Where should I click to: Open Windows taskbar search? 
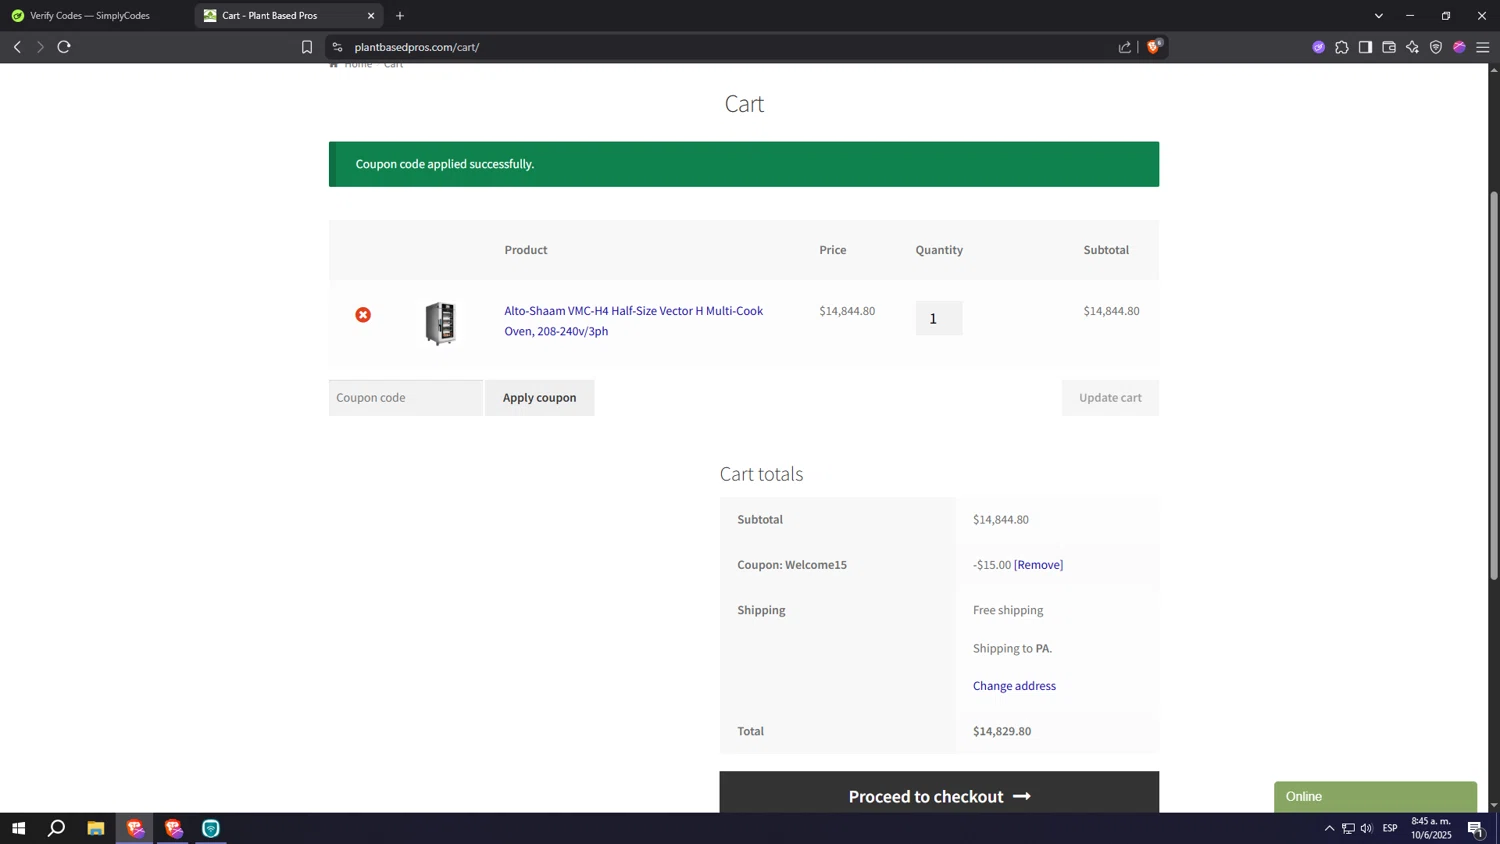[x=57, y=828]
